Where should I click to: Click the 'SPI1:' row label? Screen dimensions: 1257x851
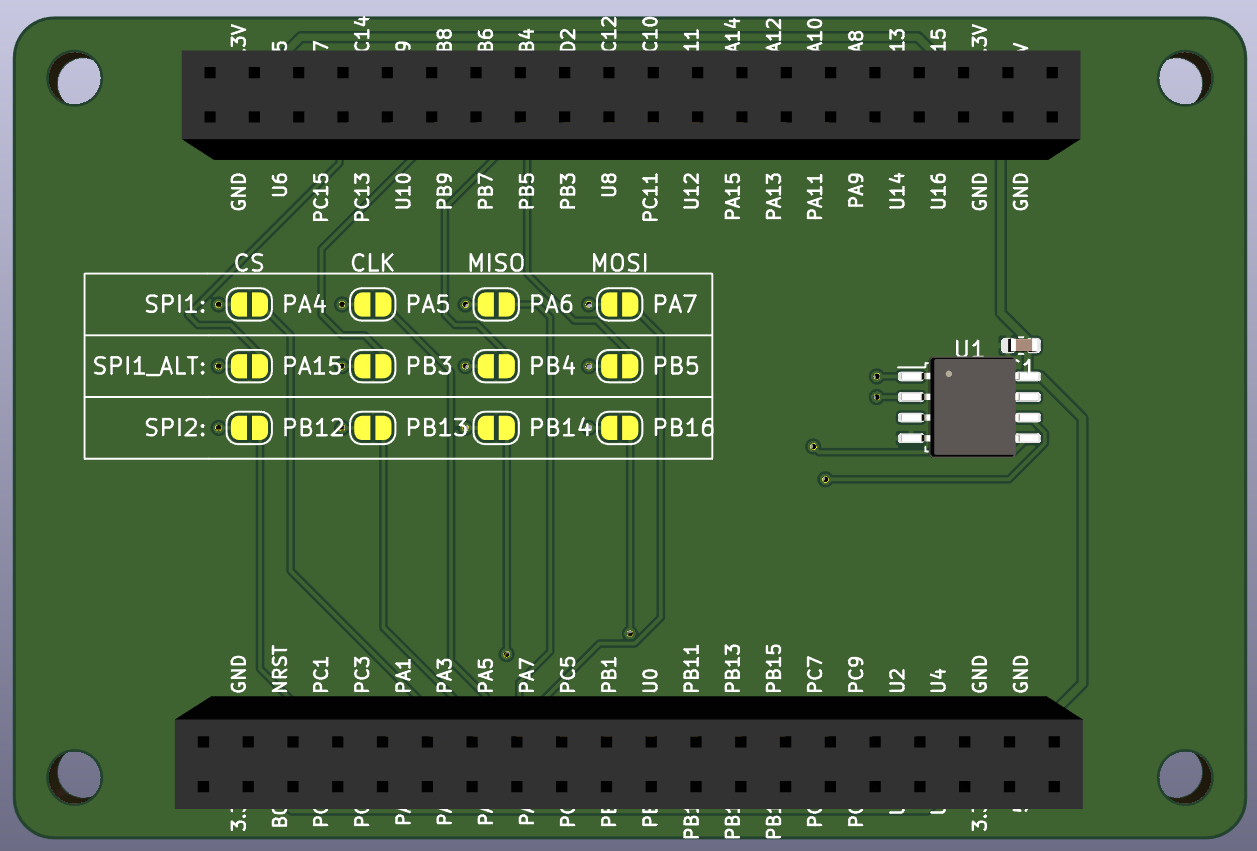(x=175, y=305)
